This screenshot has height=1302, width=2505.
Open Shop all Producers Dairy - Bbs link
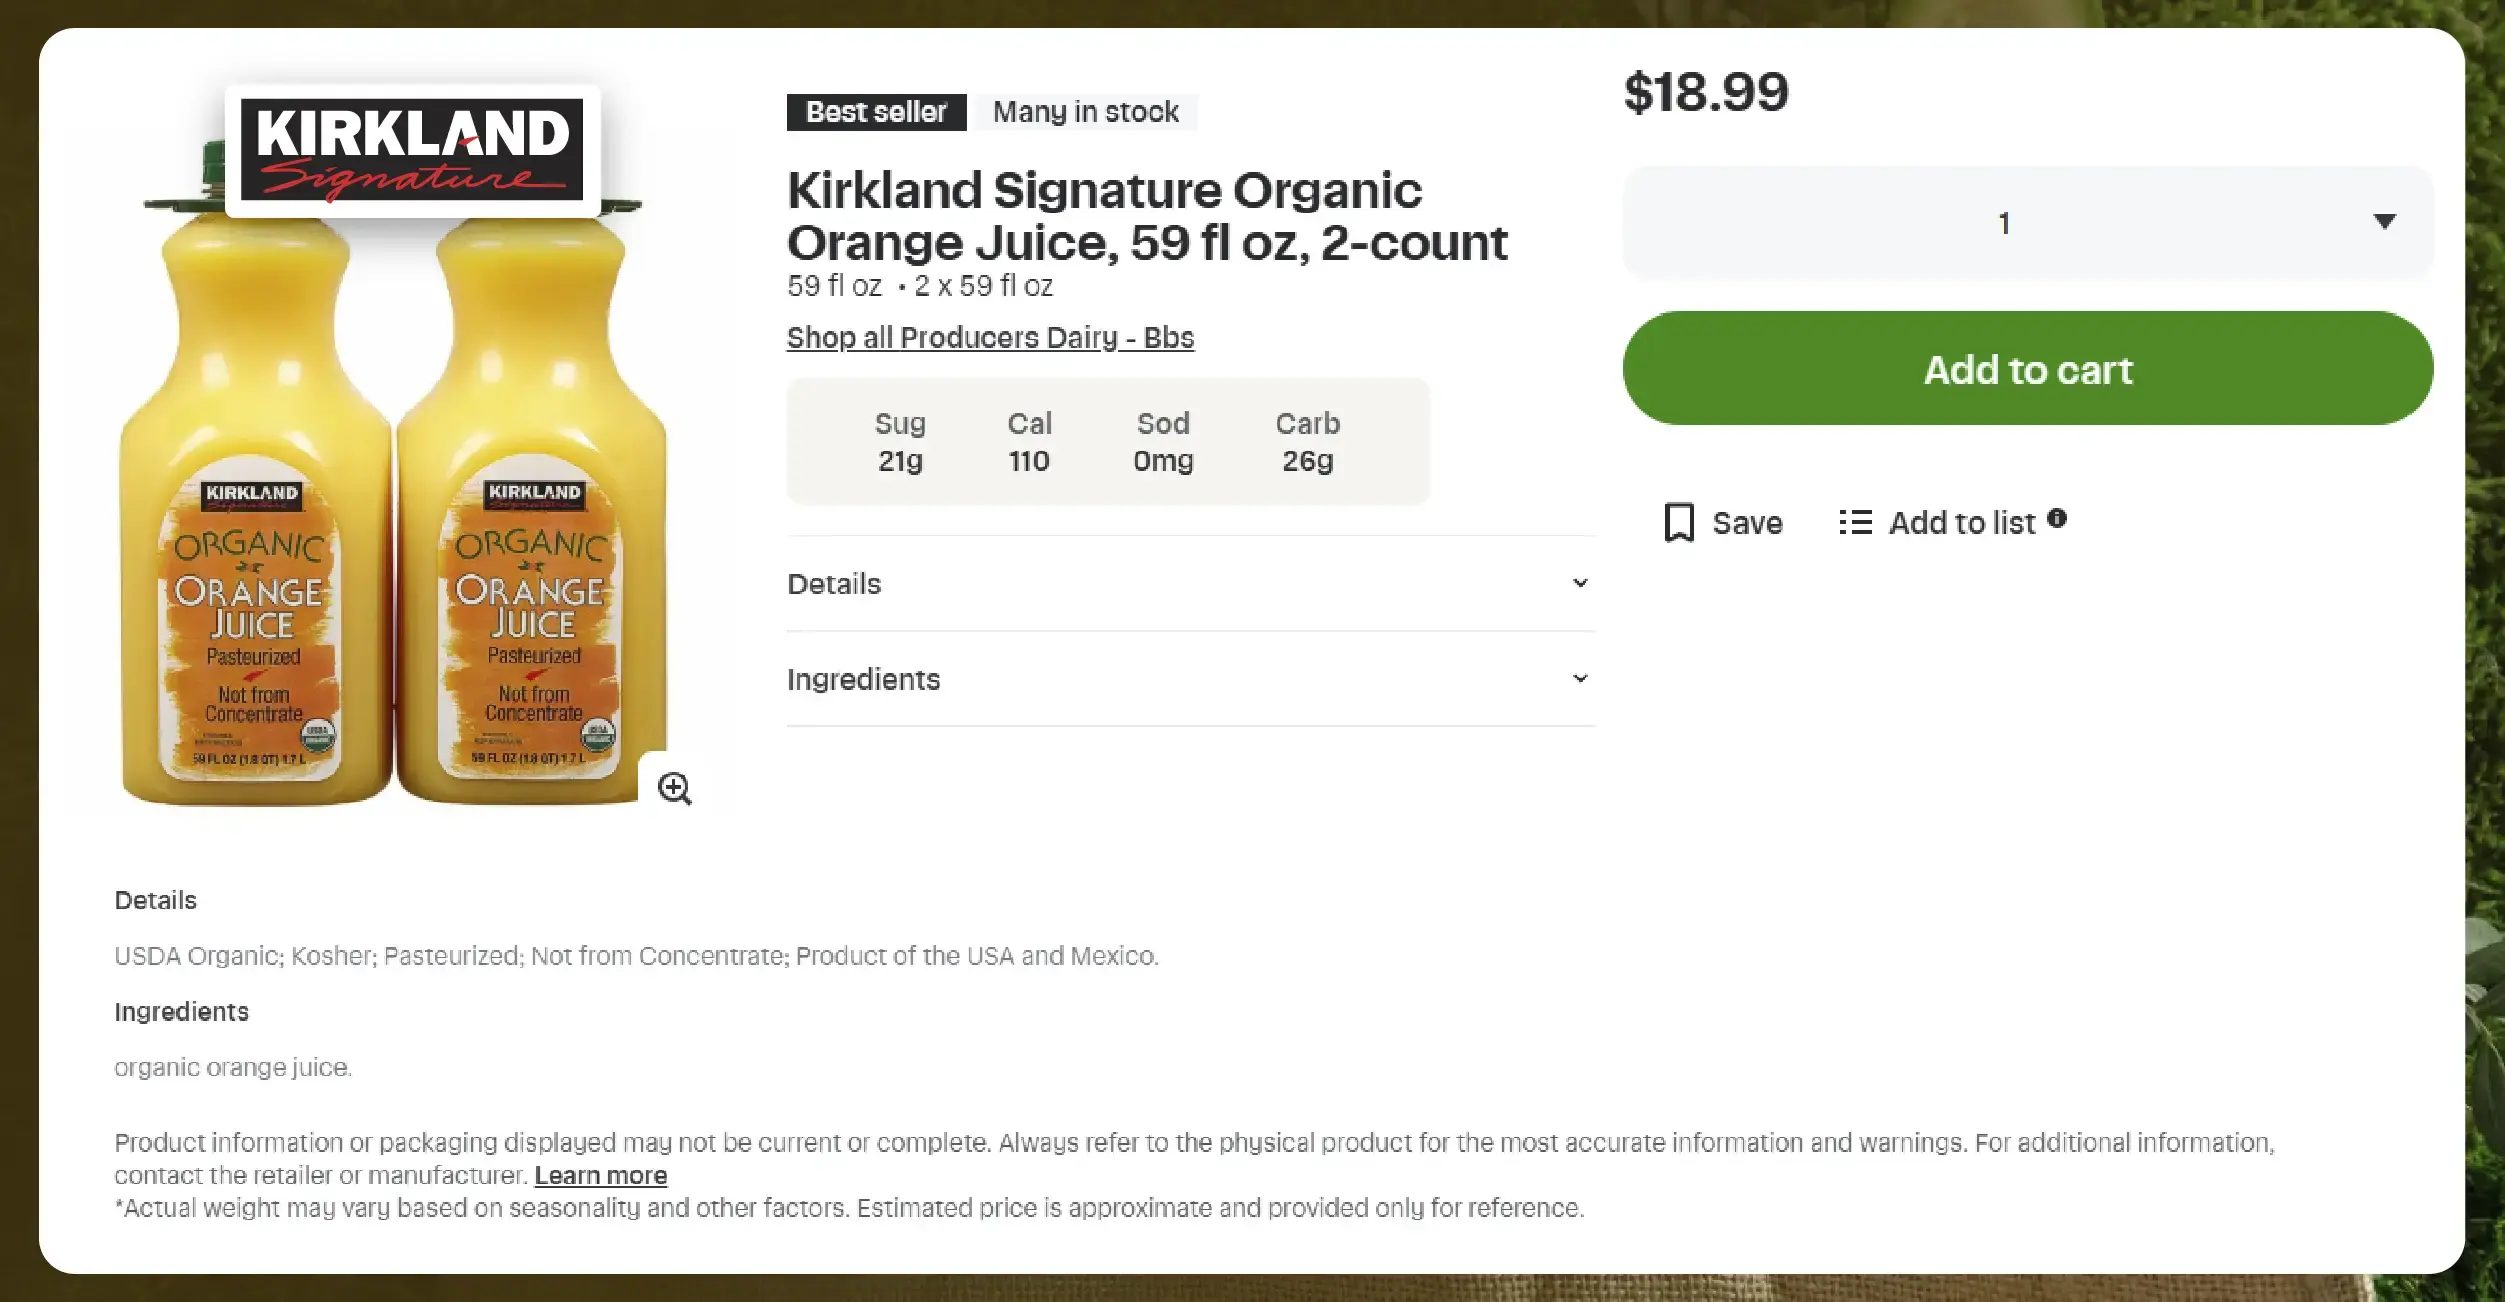click(989, 337)
